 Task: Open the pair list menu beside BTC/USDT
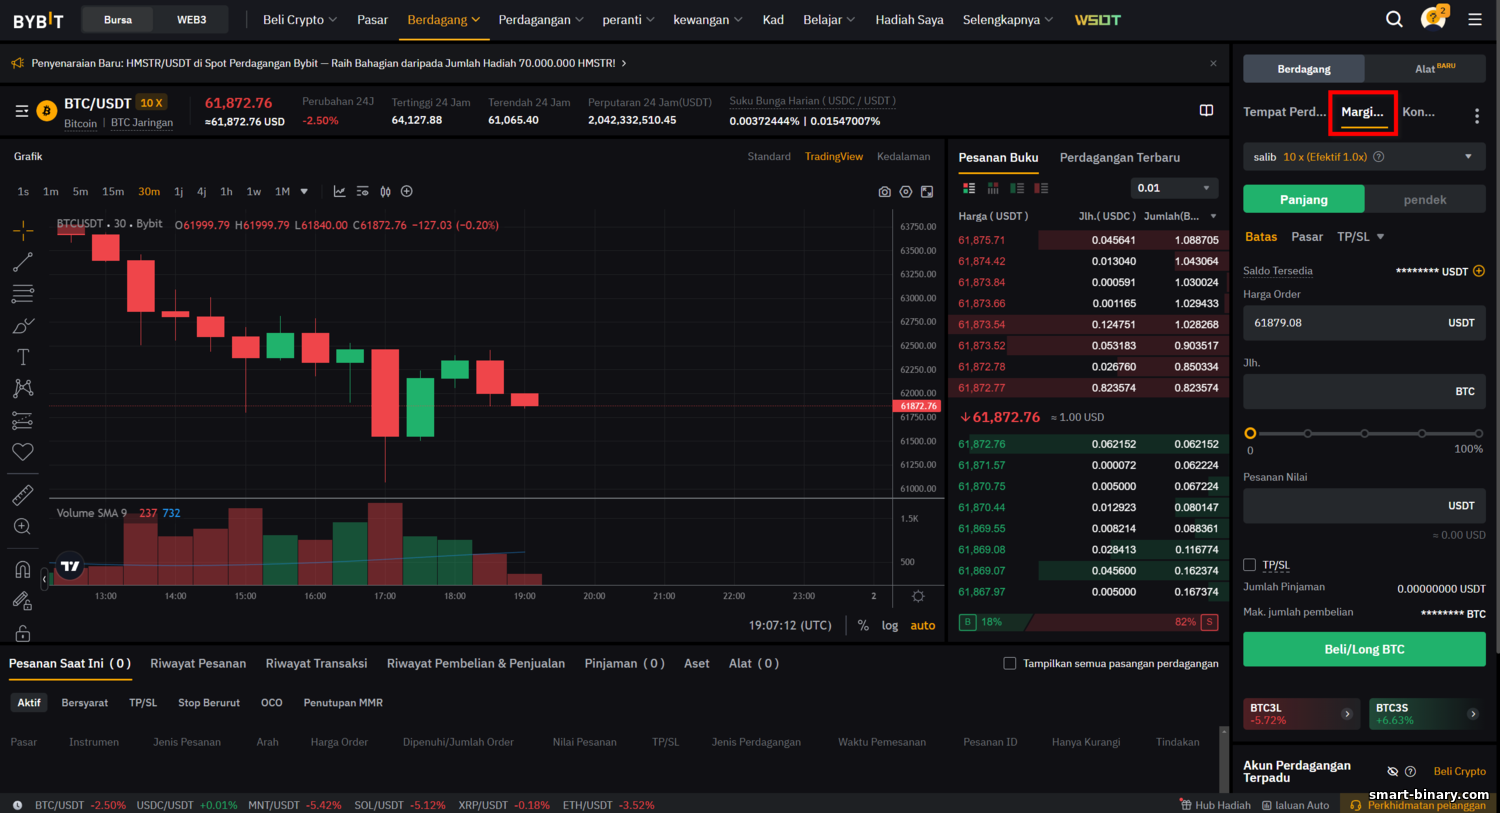click(x=22, y=111)
